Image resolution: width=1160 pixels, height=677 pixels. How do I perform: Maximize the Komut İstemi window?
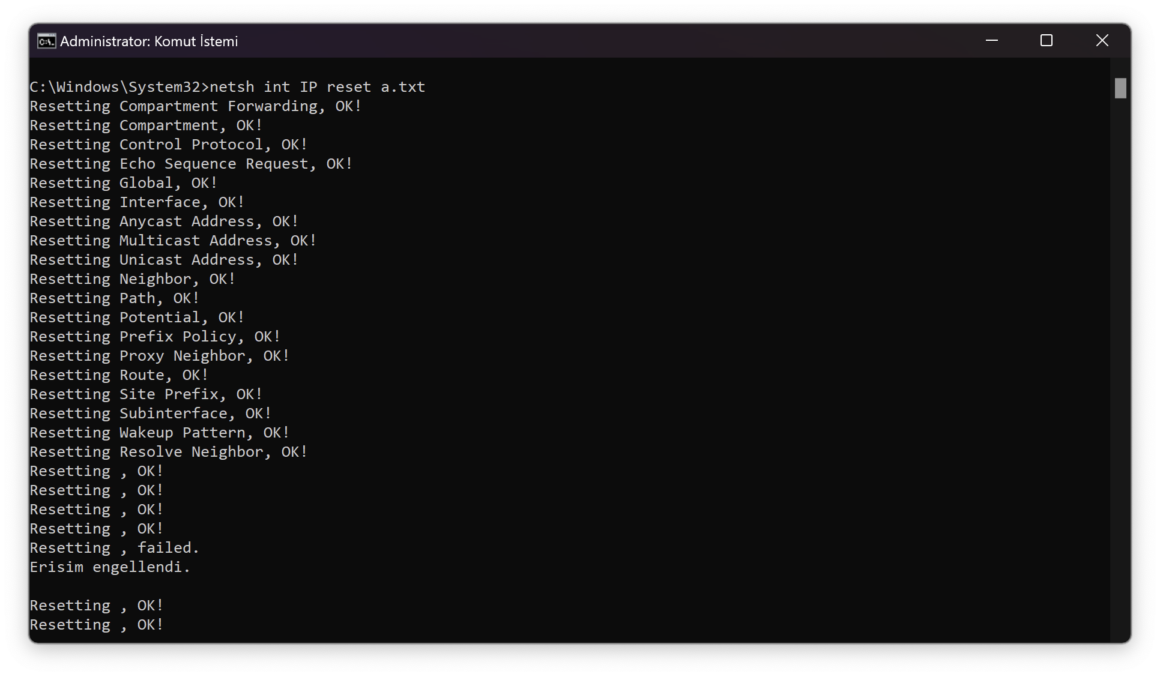[x=1046, y=41]
